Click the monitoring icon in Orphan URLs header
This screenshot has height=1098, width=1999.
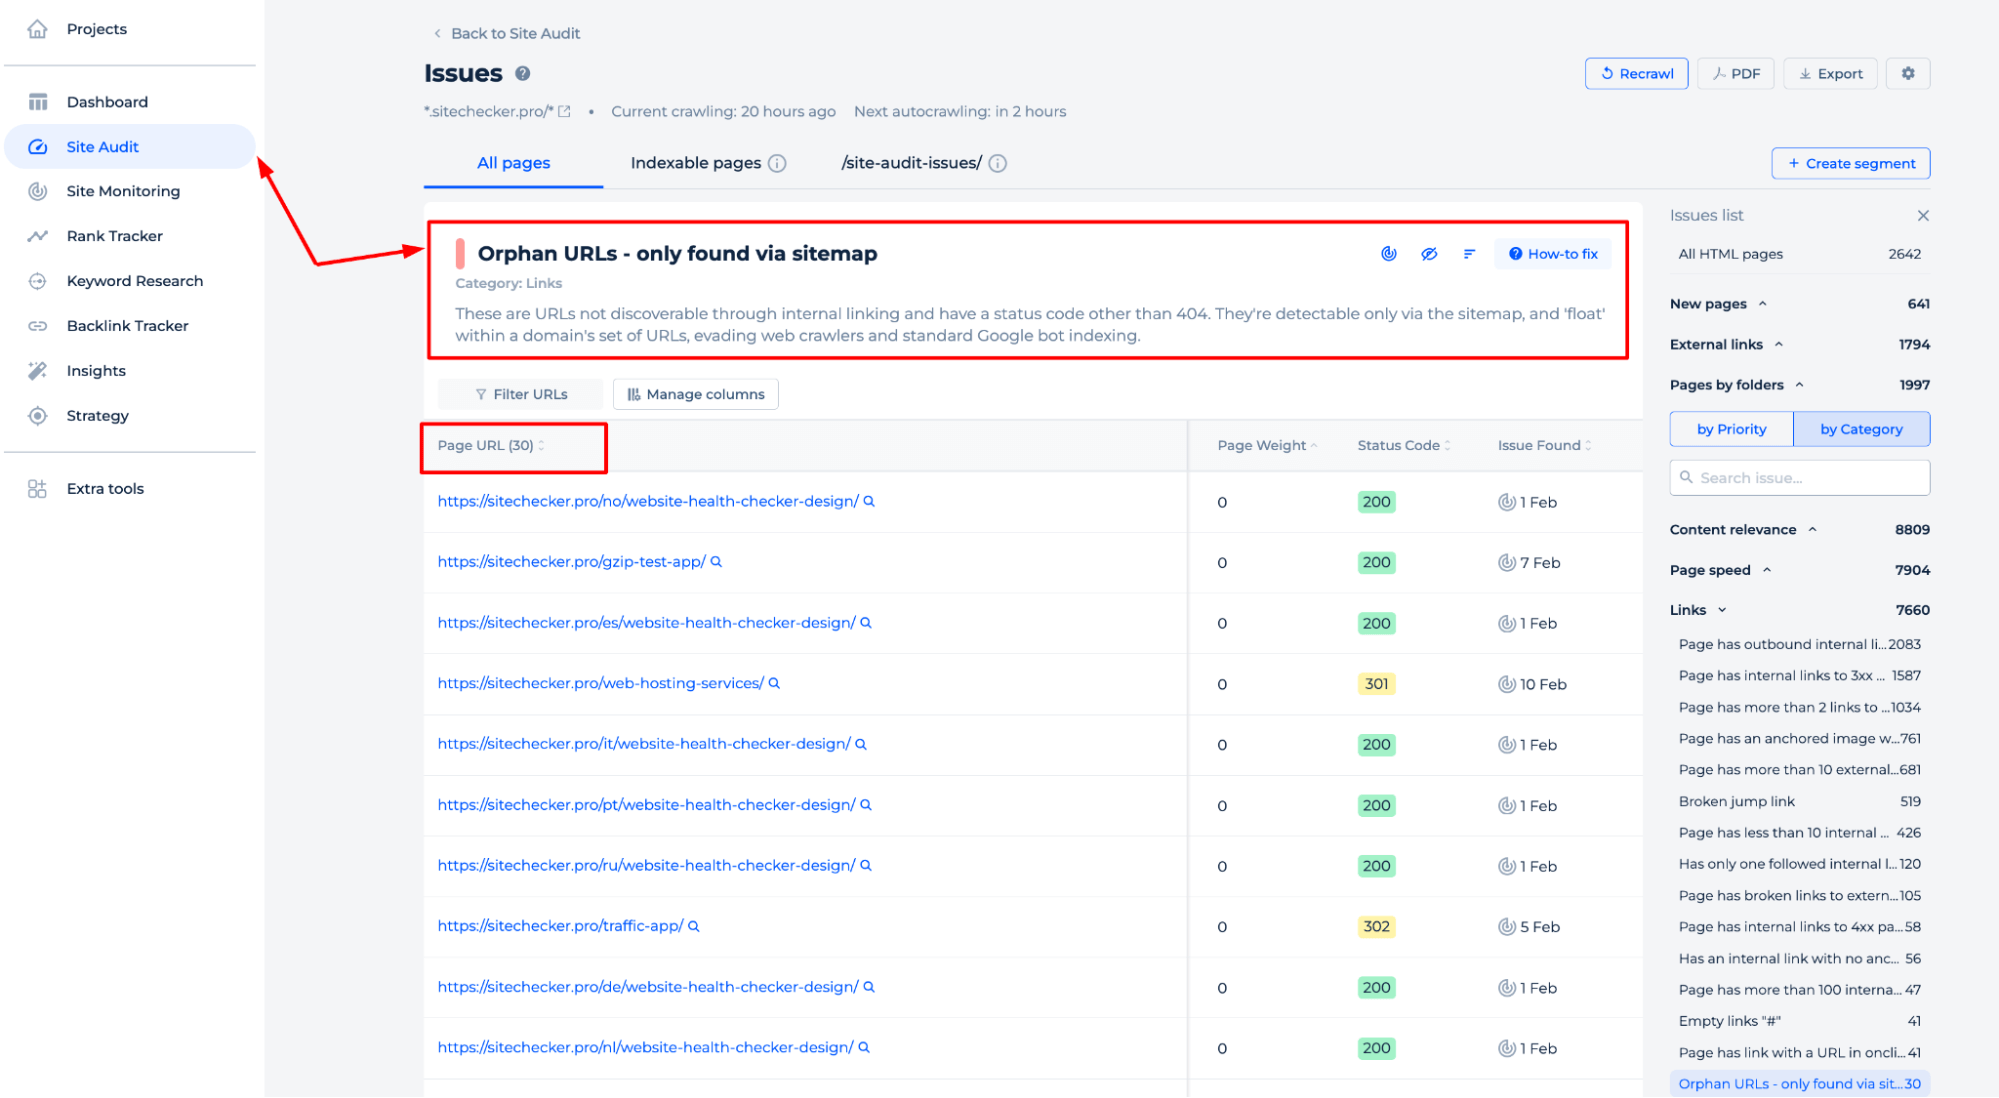tap(1389, 254)
